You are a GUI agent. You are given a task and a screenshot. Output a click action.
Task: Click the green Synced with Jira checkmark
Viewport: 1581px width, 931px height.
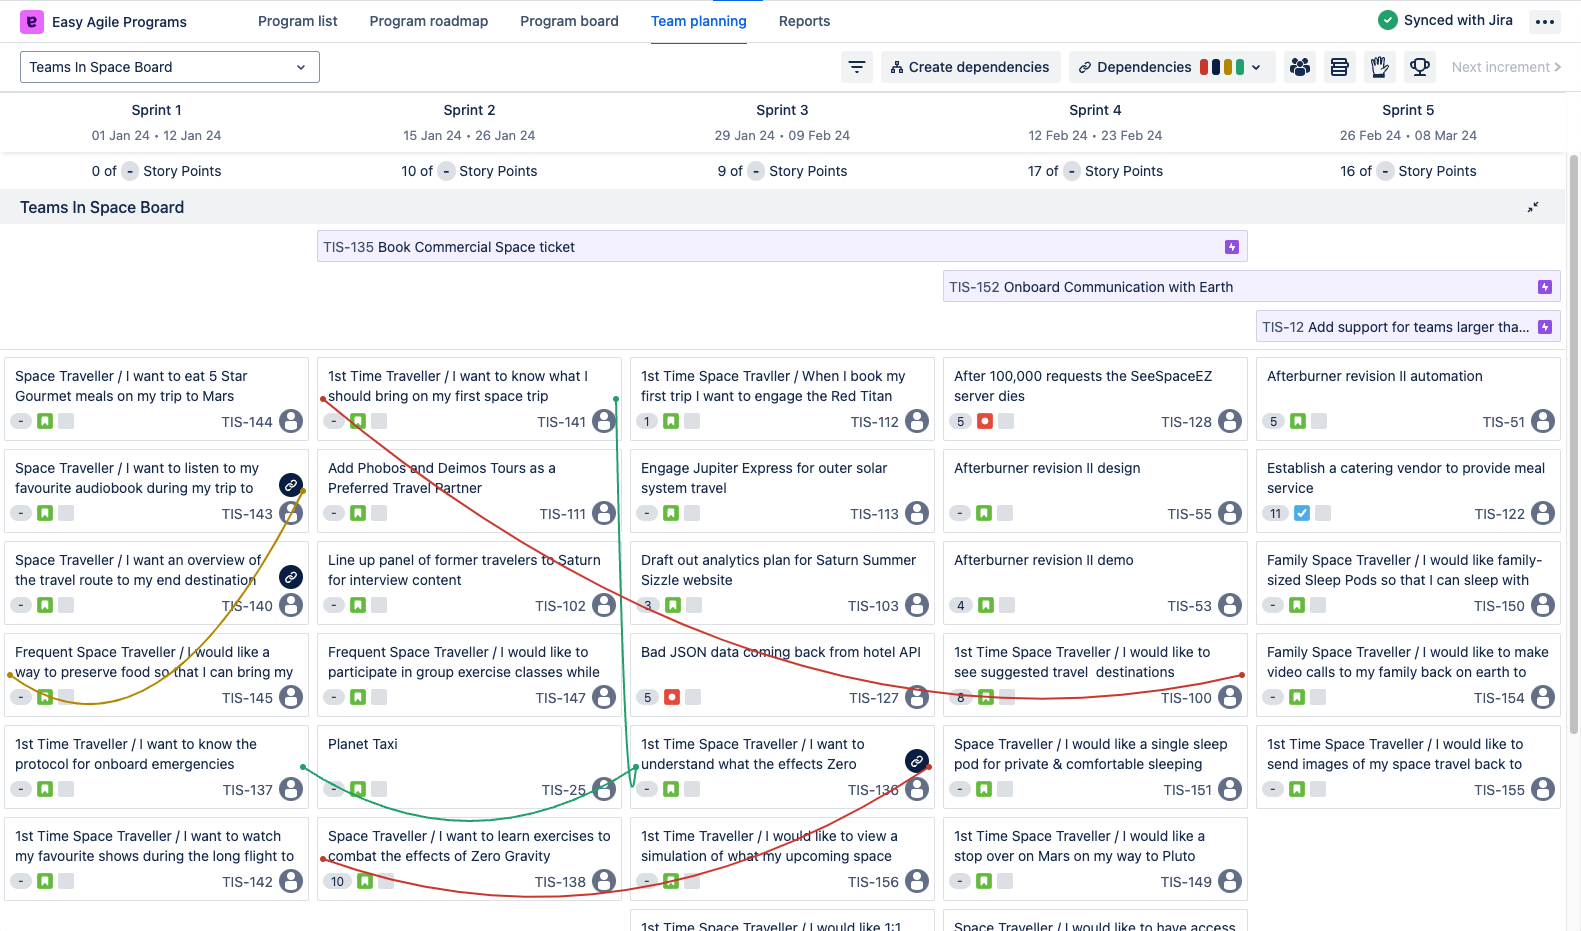click(x=1388, y=20)
